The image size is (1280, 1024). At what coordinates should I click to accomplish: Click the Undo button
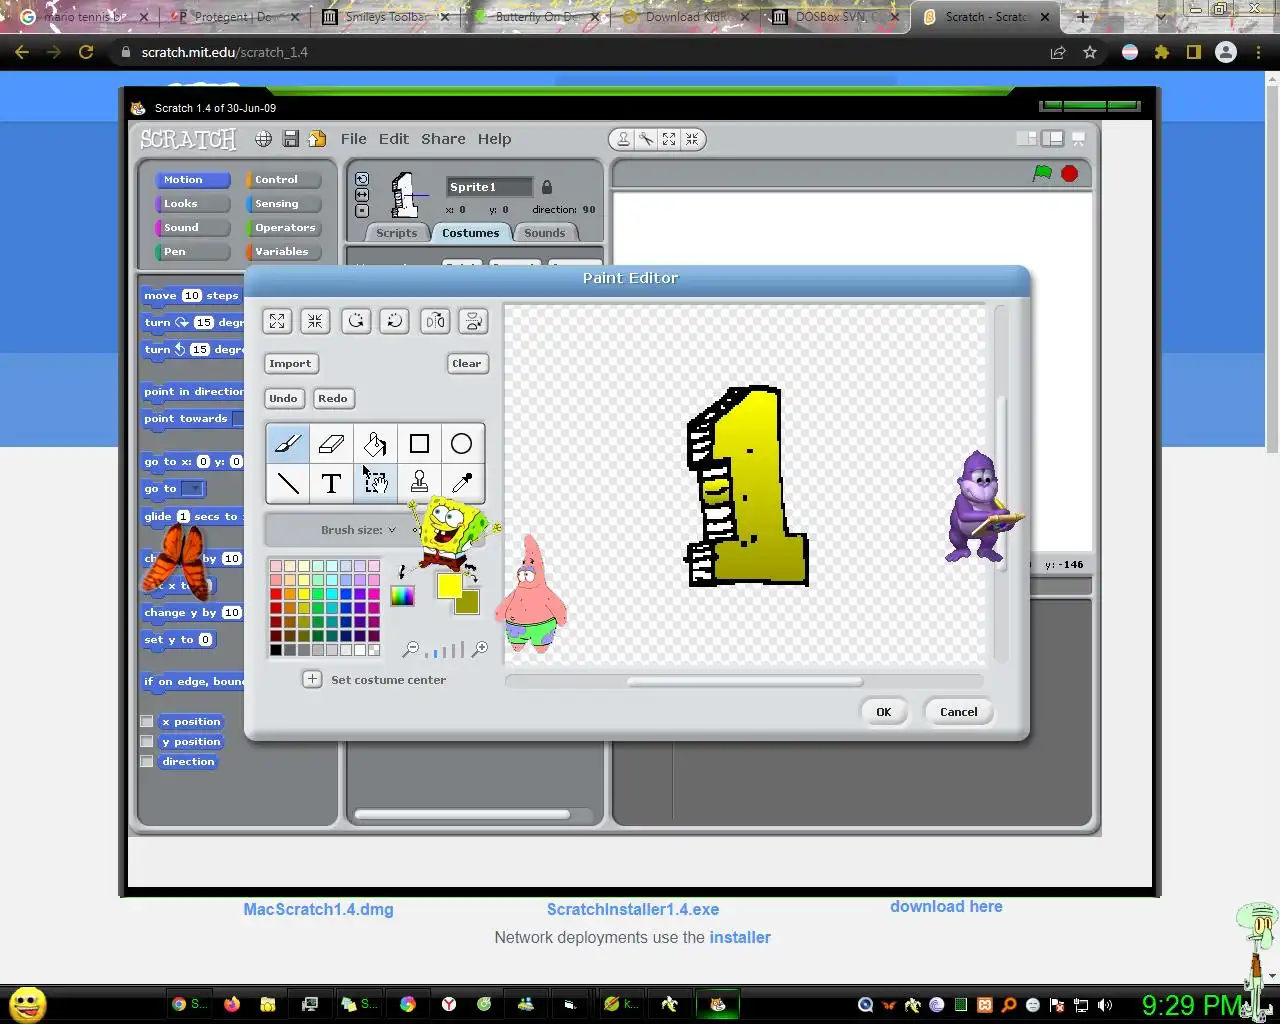pyautogui.click(x=283, y=398)
